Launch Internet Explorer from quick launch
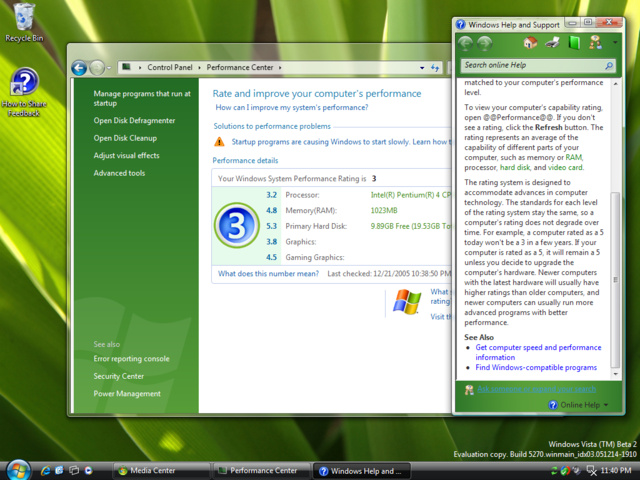640x480 pixels. [45, 471]
